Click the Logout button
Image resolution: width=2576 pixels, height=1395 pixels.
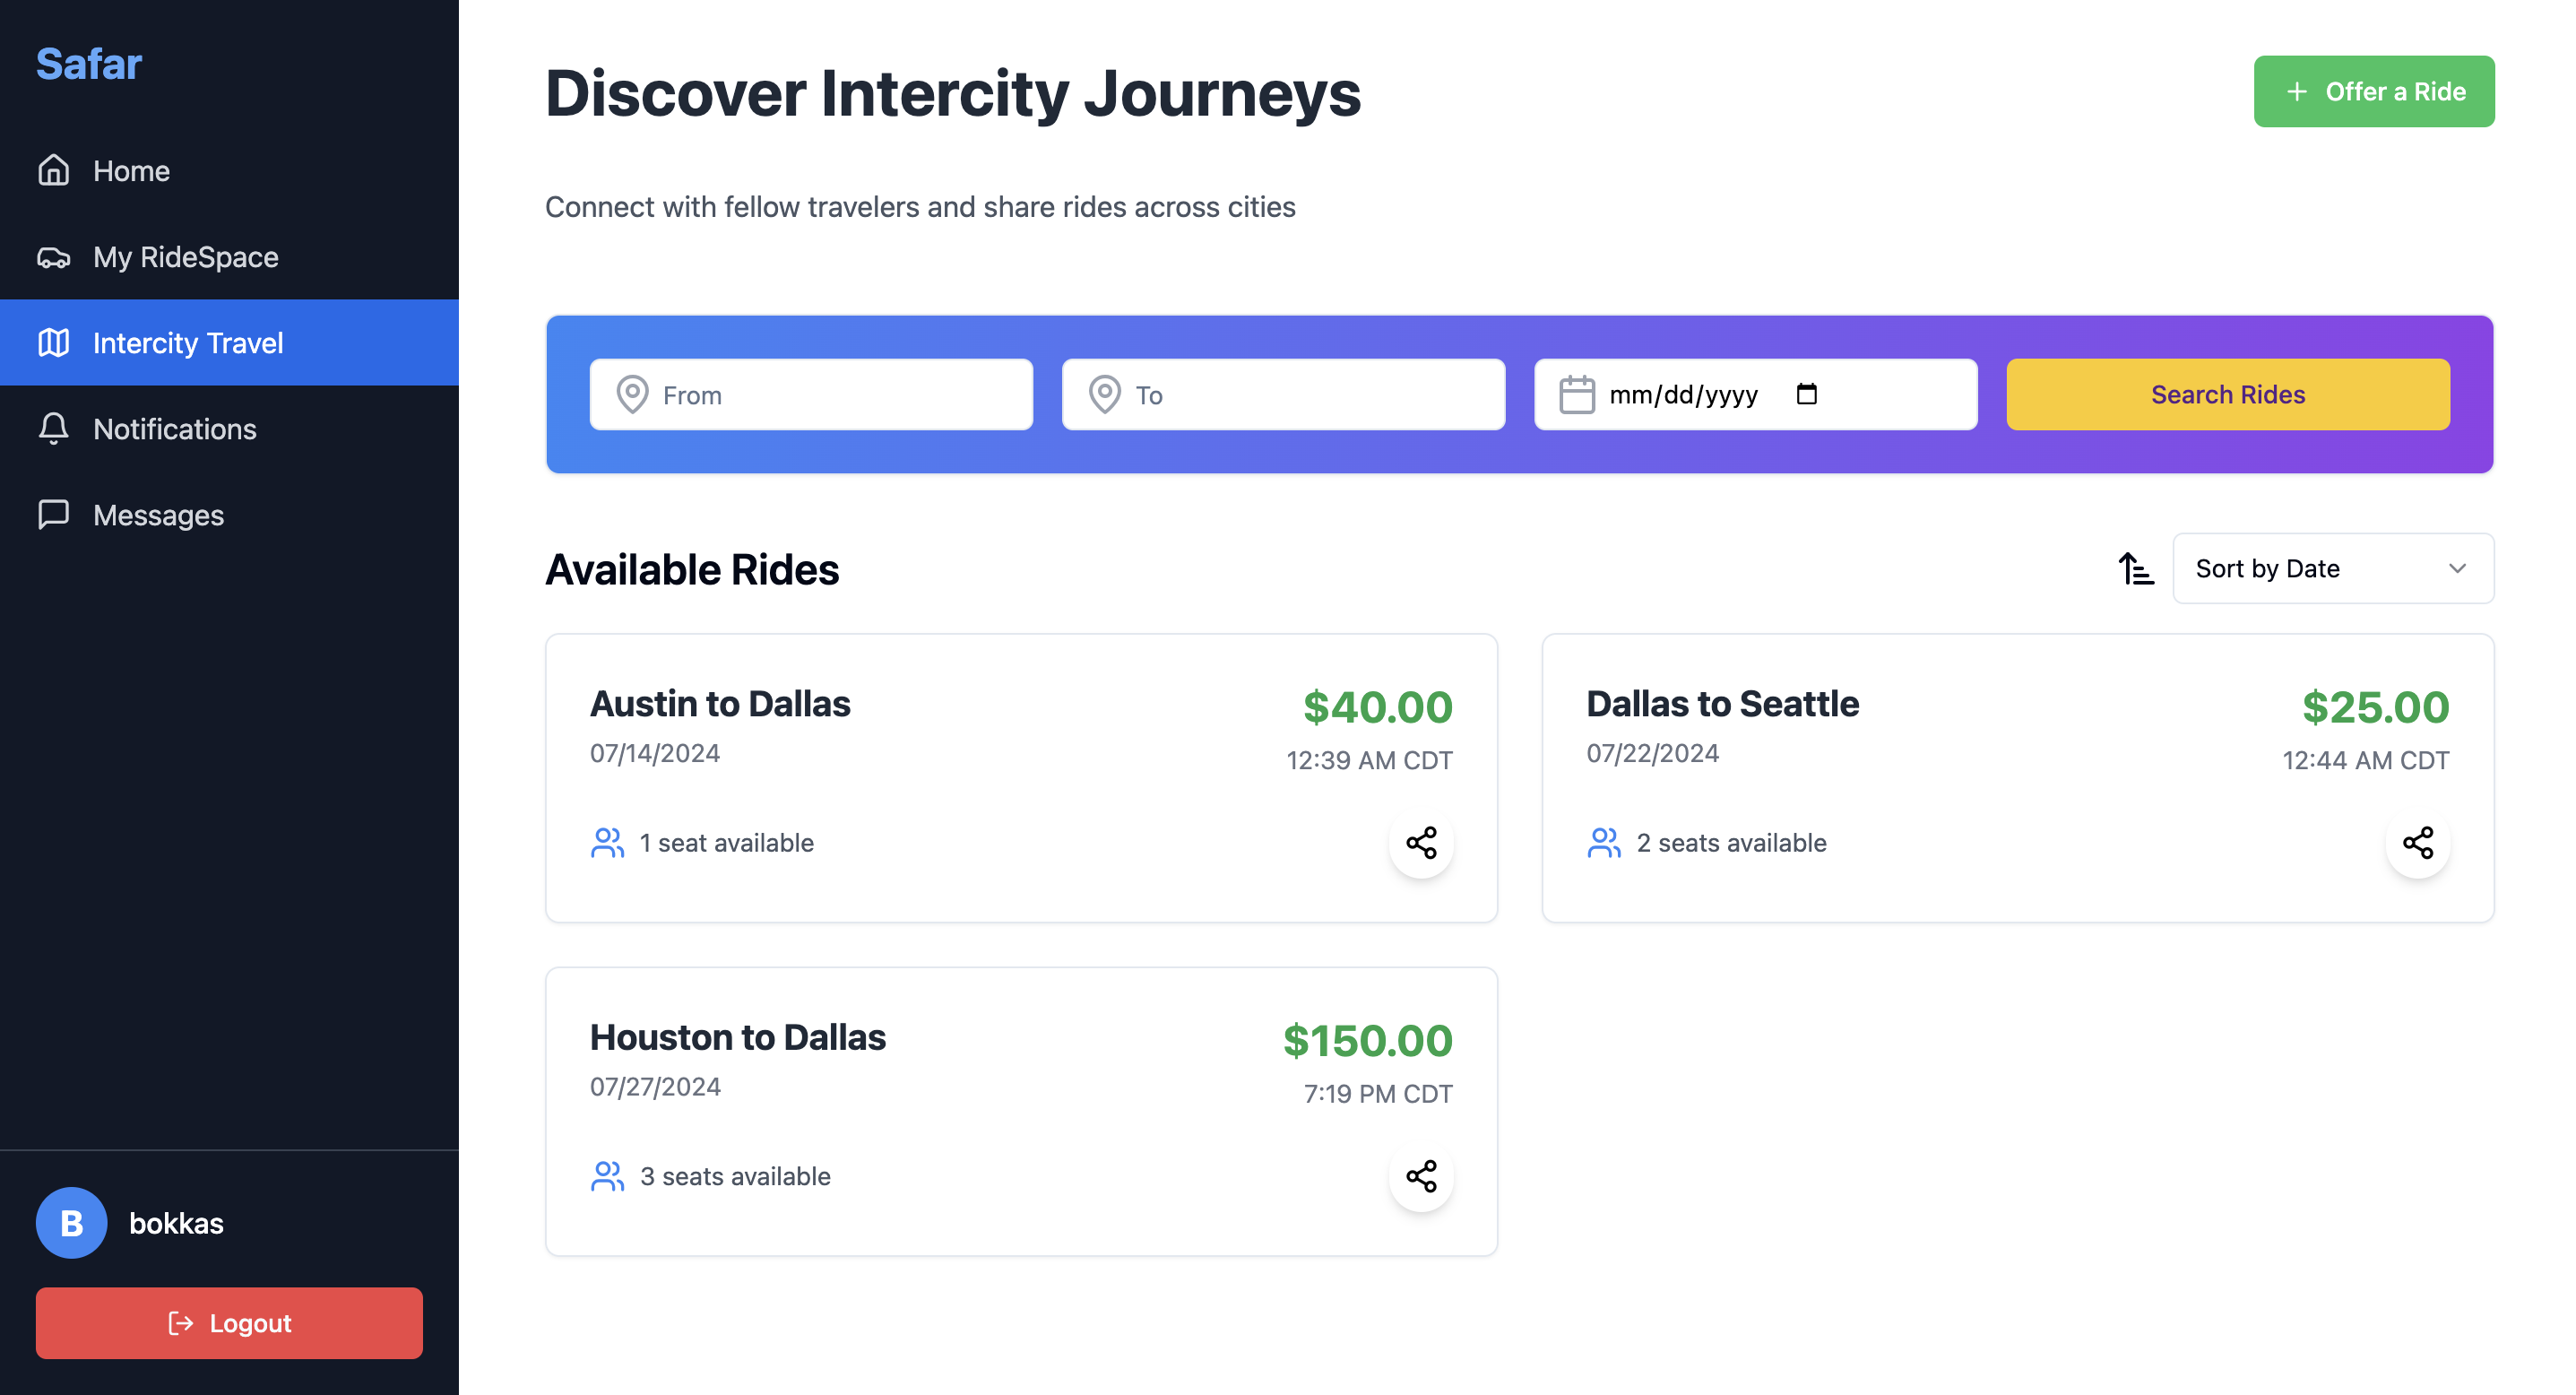(x=229, y=1322)
